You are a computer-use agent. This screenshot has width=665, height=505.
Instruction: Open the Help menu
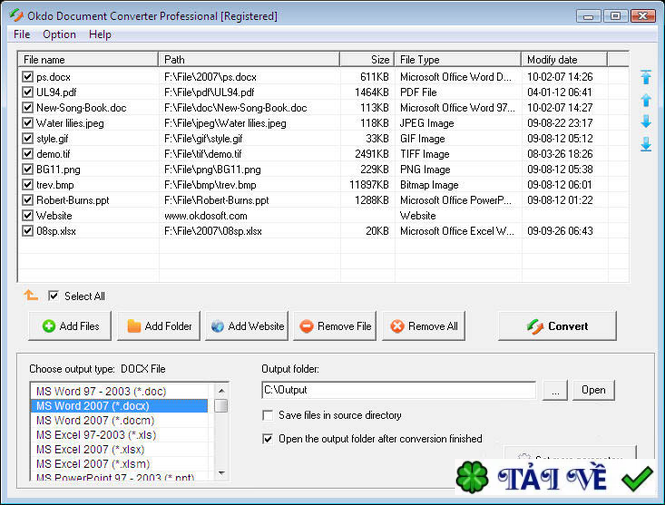click(x=100, y=34)
